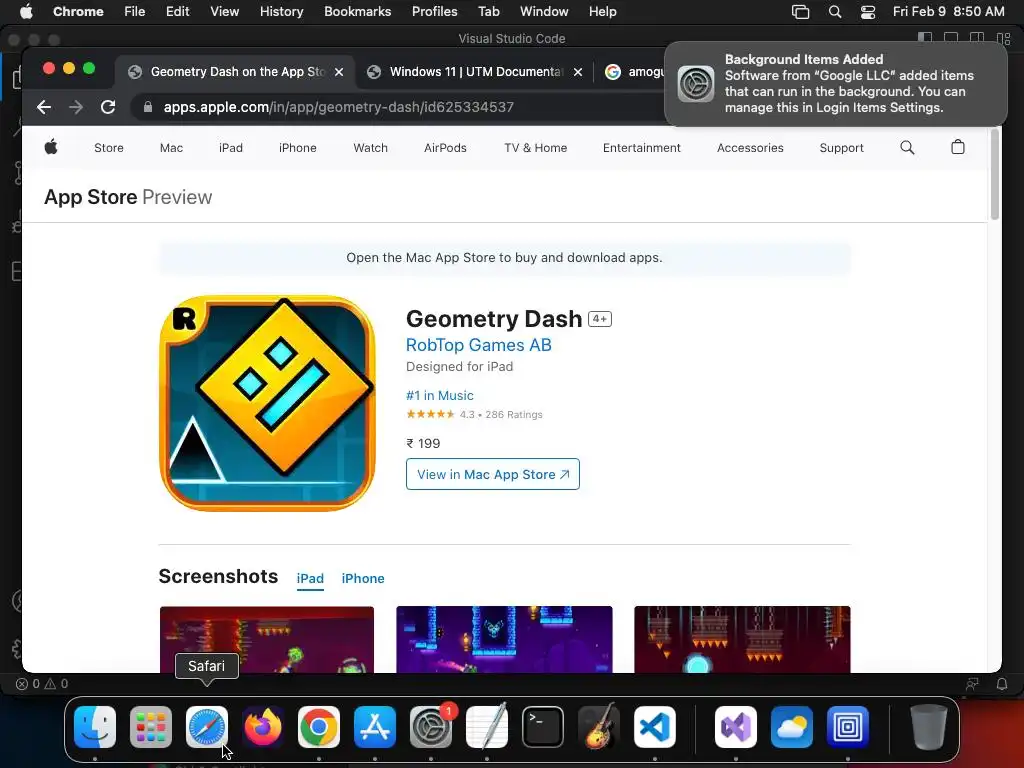Open AirPods in Apple navigation
The image size is (1024, 768).
pyautogui.click(x=445, y=148)
